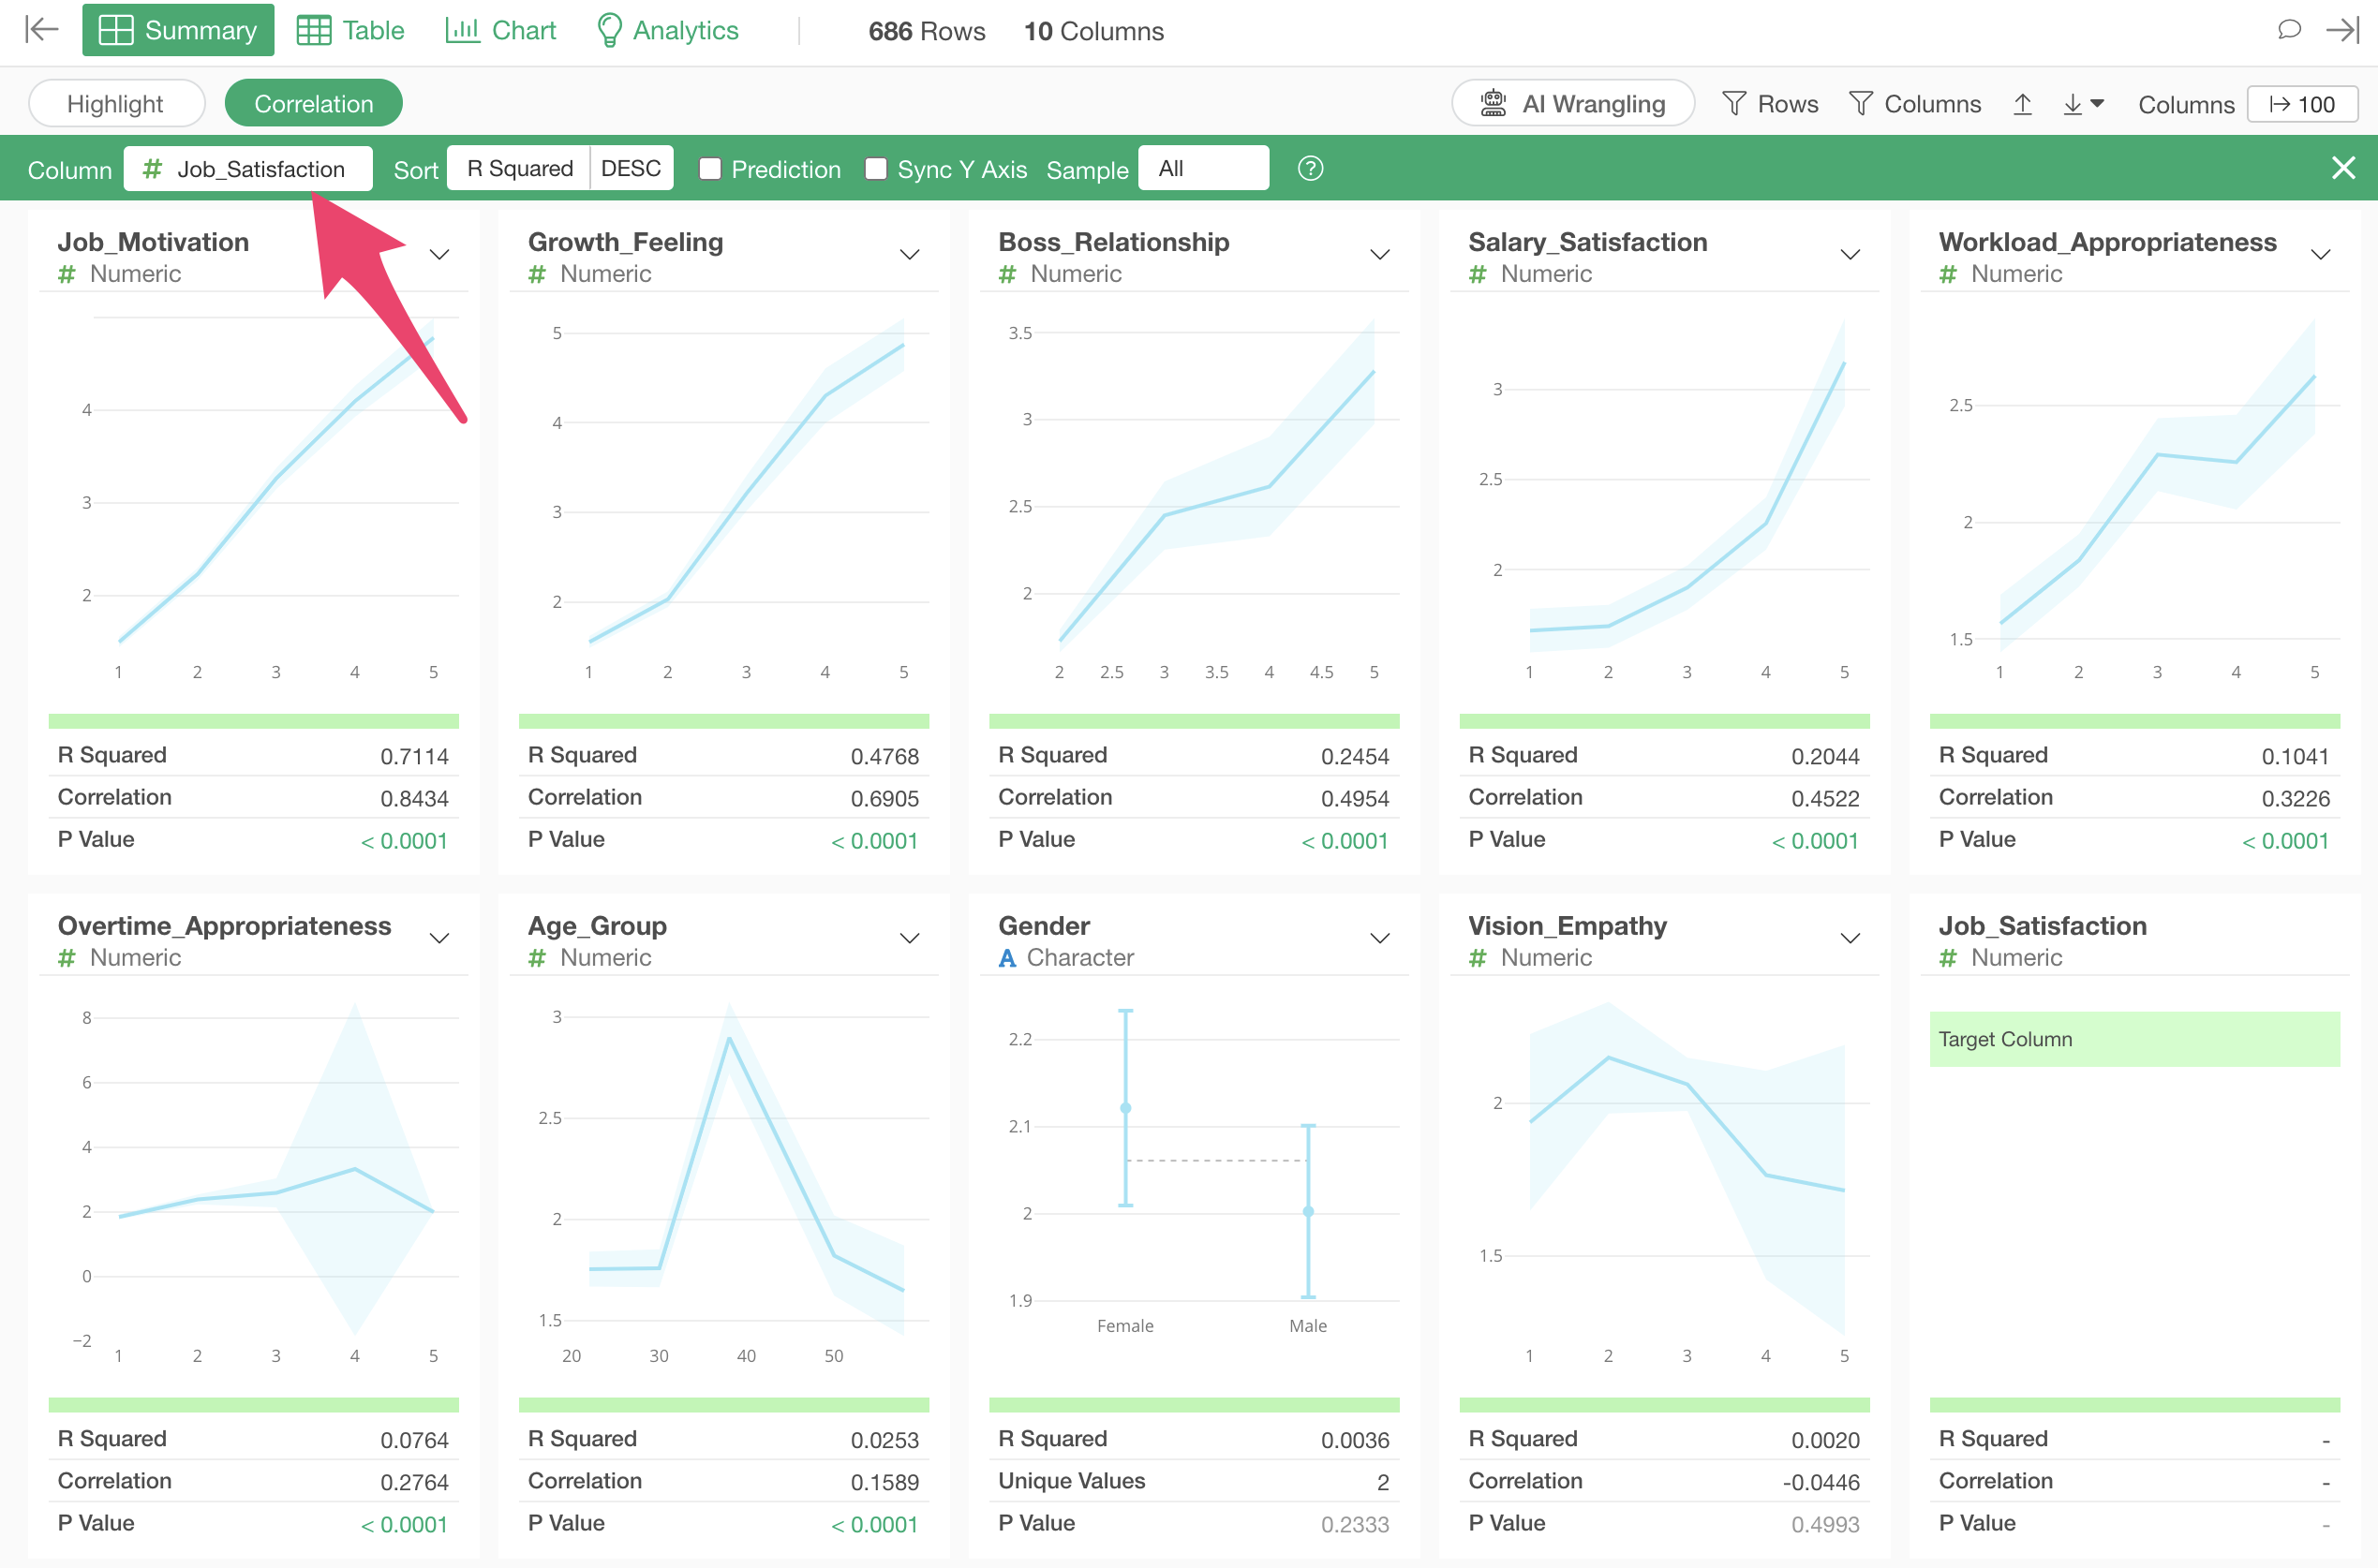Switch to the Table view
This screenshot has height=1568, width=2378.
(351, 30)
